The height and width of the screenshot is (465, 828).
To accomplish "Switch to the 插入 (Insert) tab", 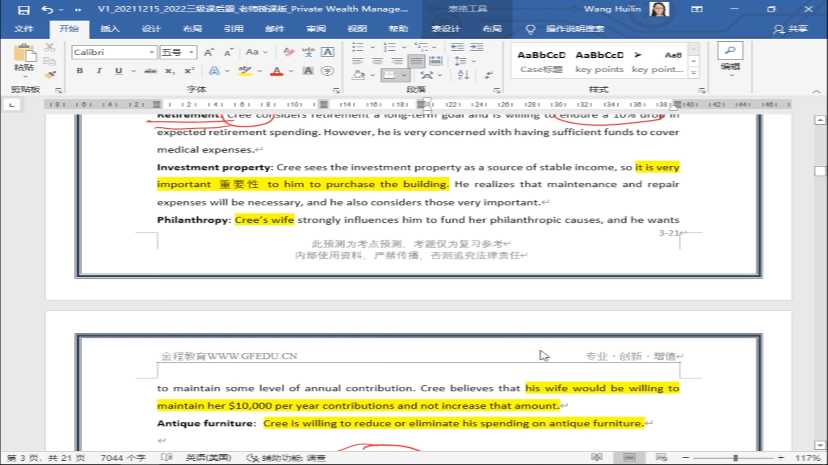I will 110,29.
